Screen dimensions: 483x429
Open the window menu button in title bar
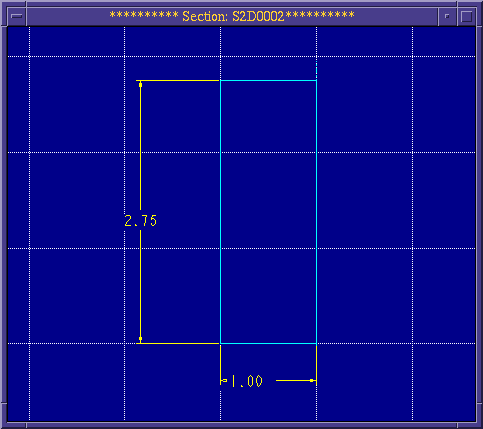point(17,16)
